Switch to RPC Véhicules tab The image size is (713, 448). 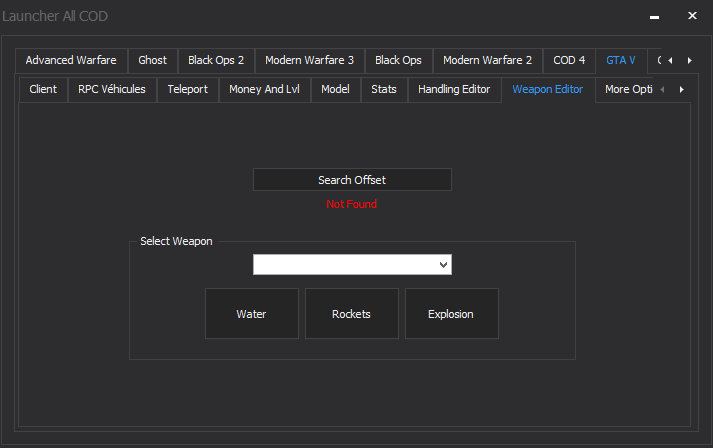[x=112, y=90]
